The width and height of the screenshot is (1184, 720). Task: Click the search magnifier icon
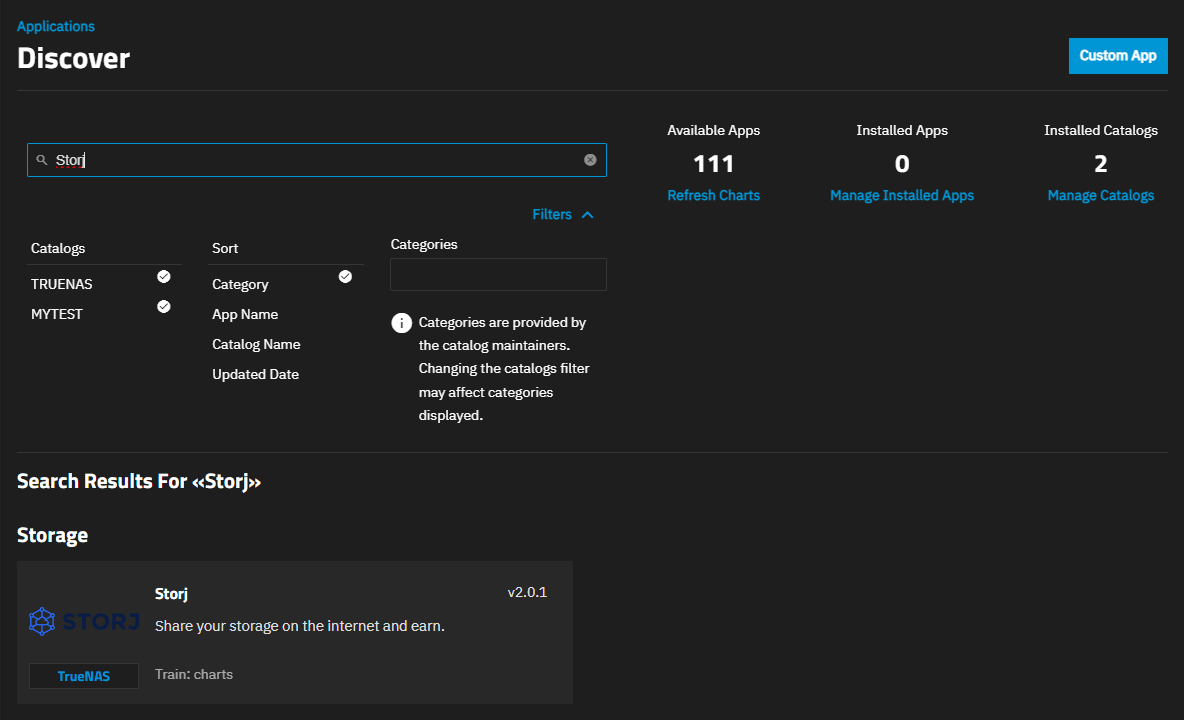point(42,160)
